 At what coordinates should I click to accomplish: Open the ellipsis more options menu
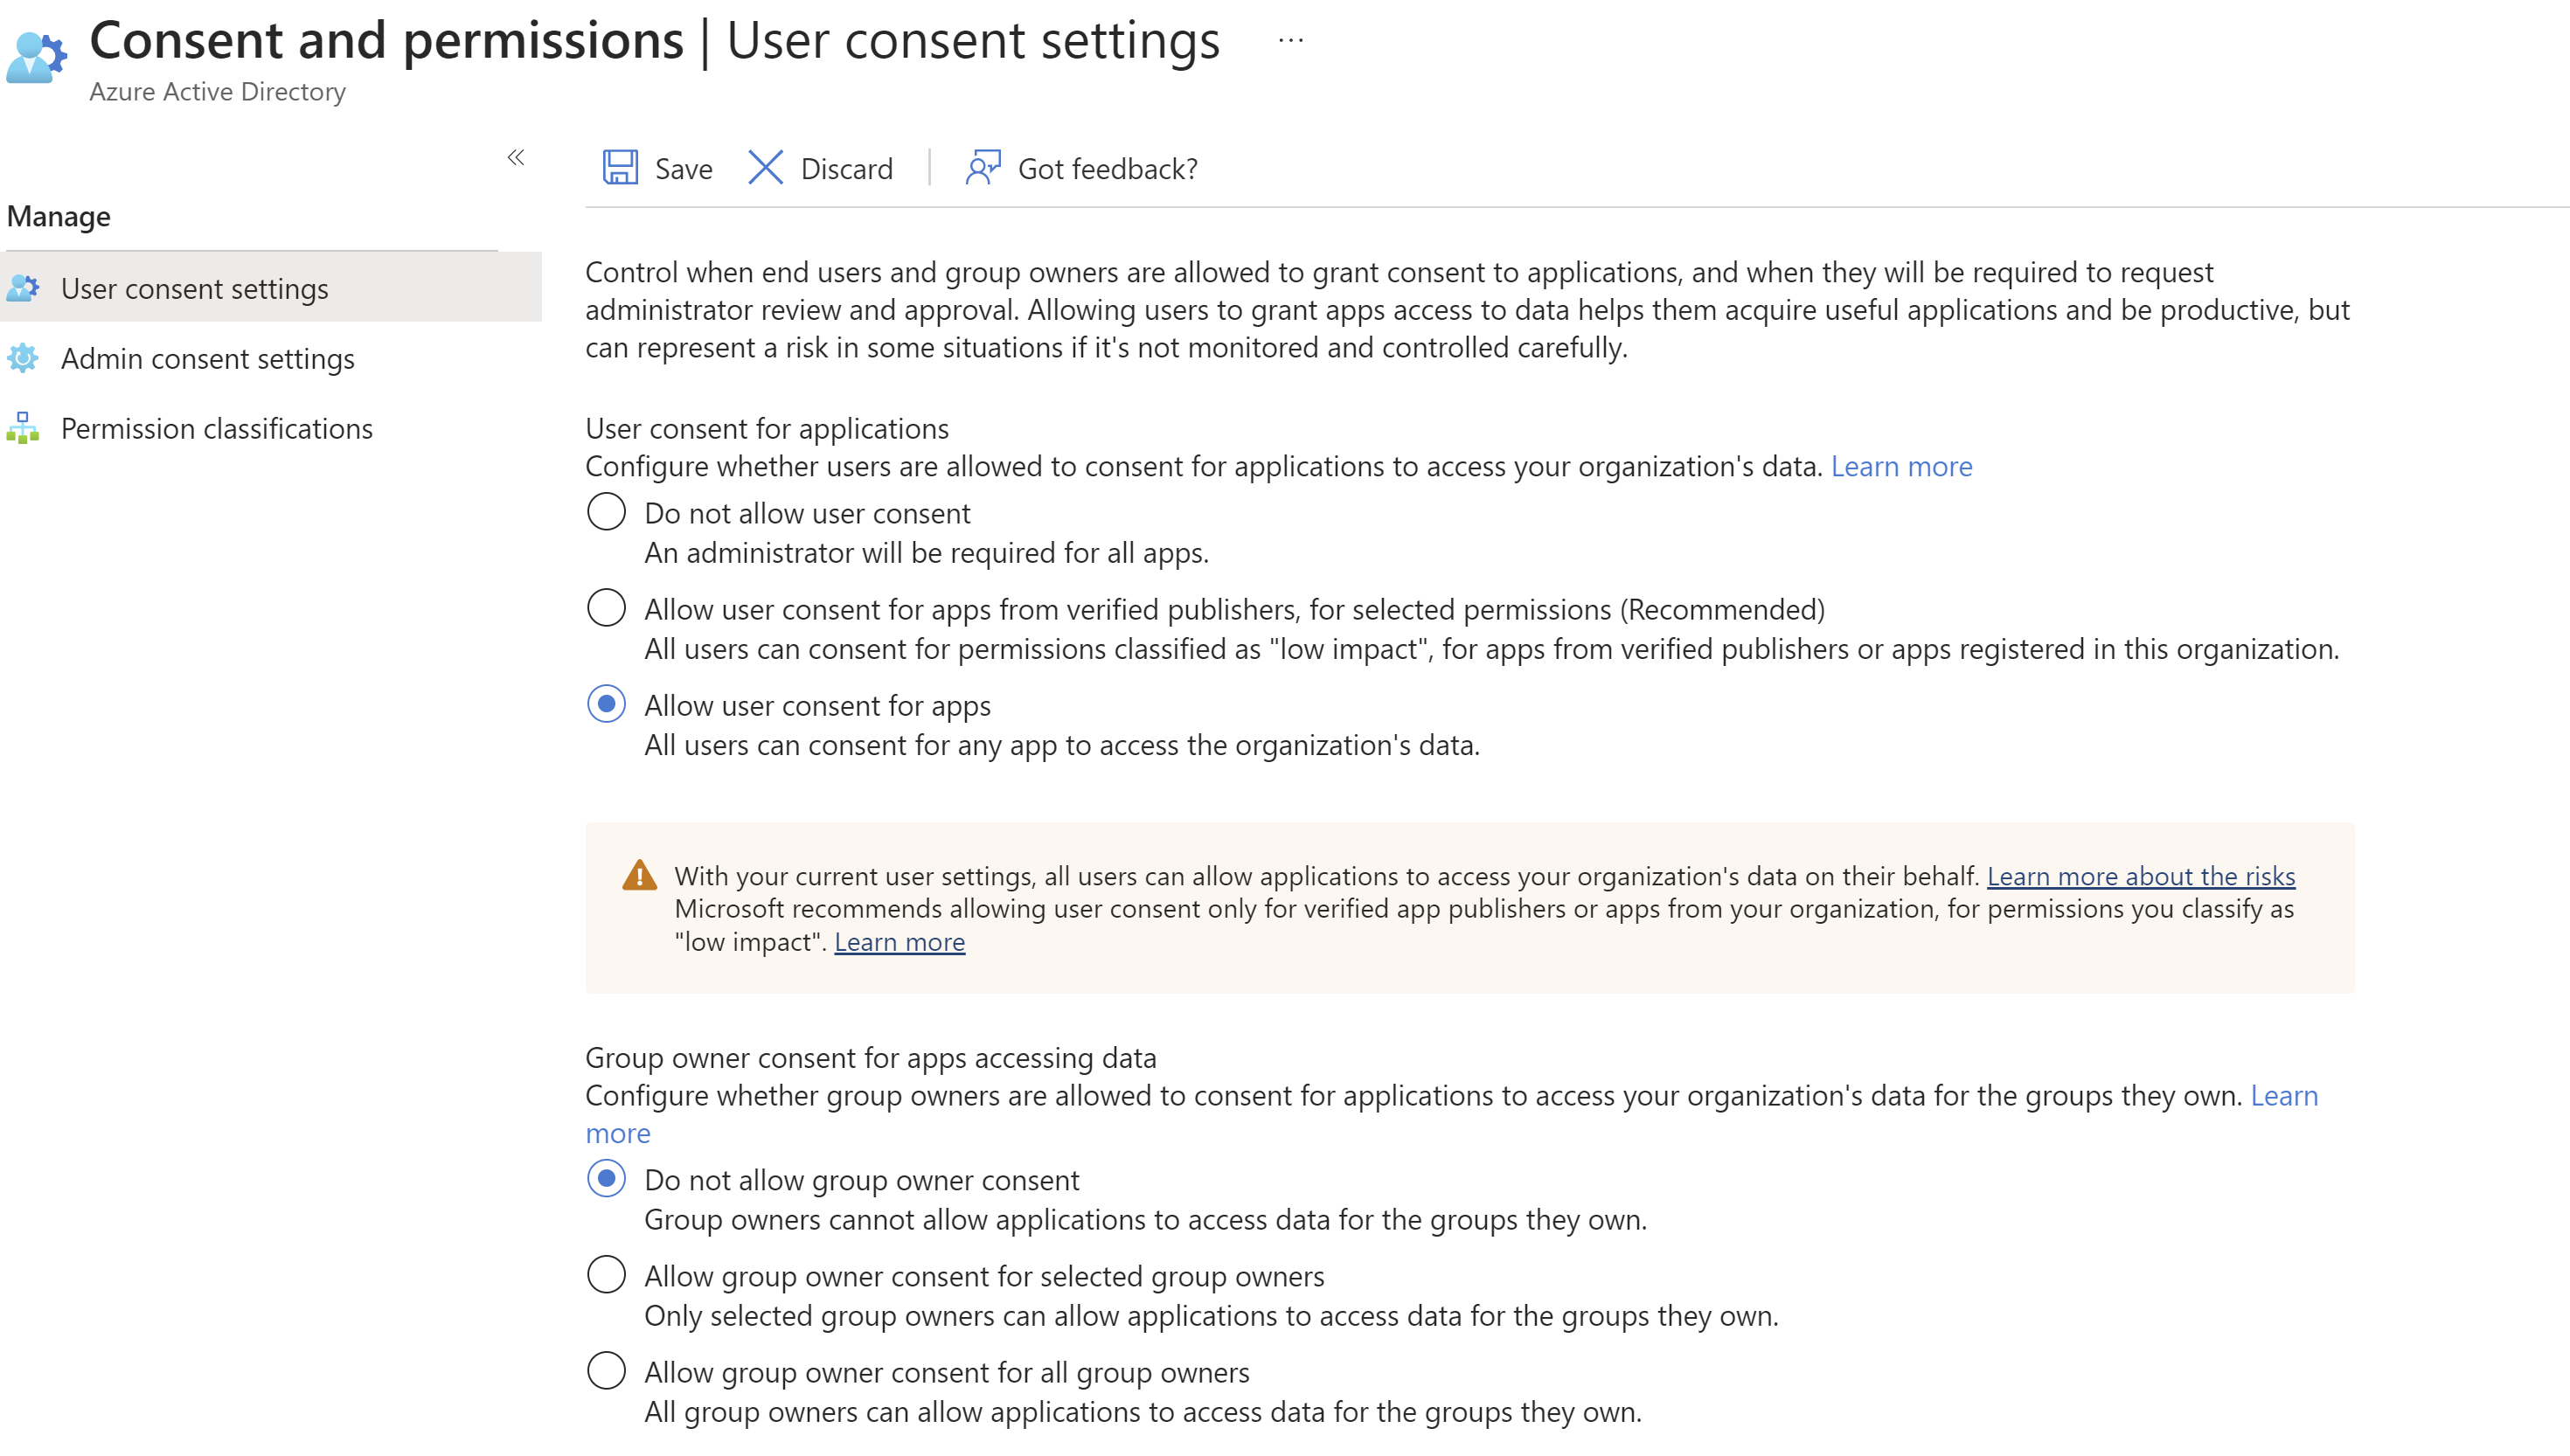pyautogui.click(x=1291, y=41)
